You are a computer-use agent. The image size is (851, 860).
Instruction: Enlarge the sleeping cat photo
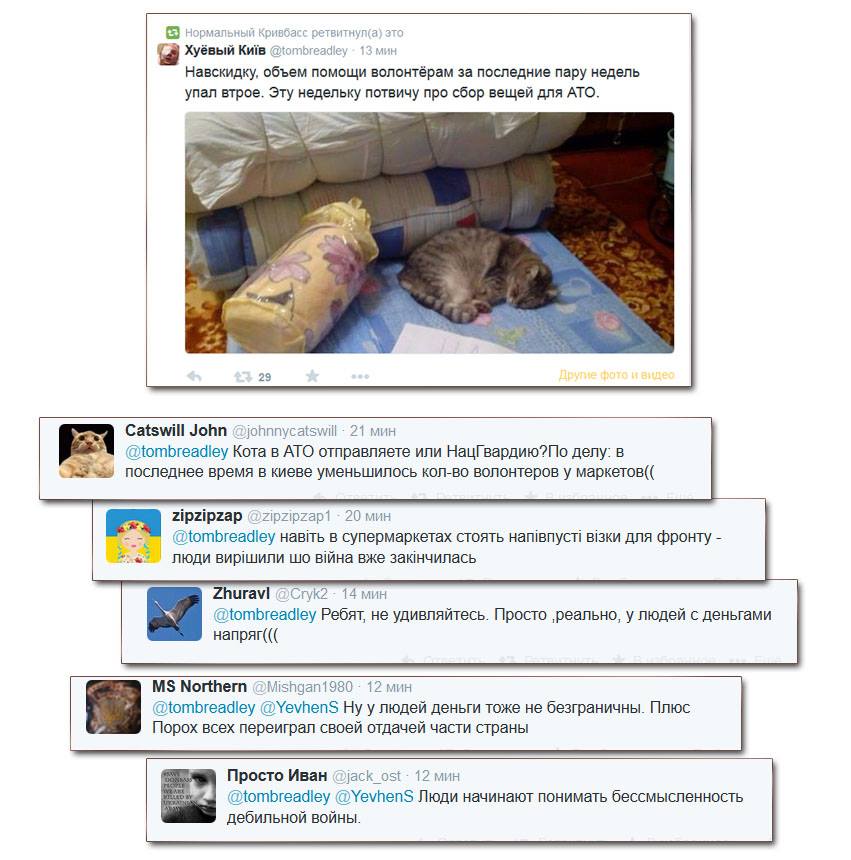click(429, 233)
